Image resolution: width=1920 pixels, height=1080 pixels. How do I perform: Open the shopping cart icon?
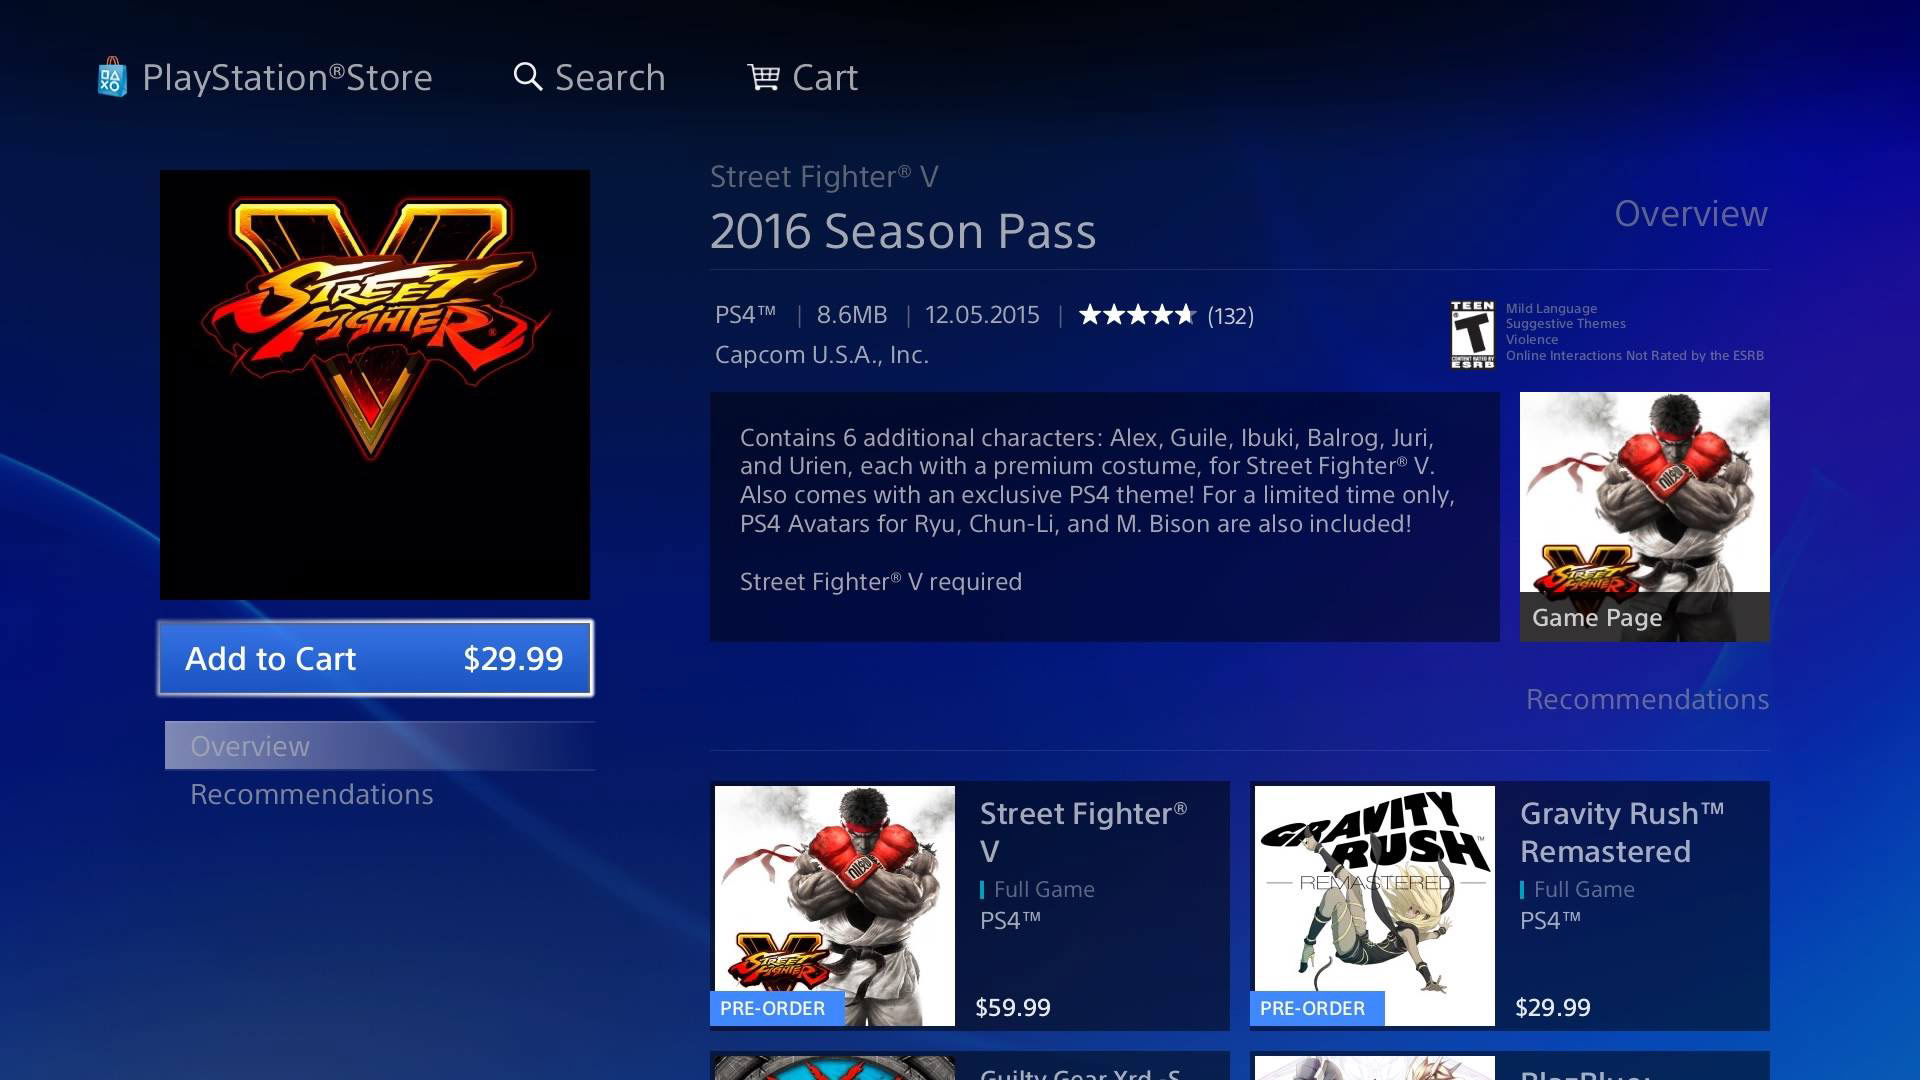[764, 77]
